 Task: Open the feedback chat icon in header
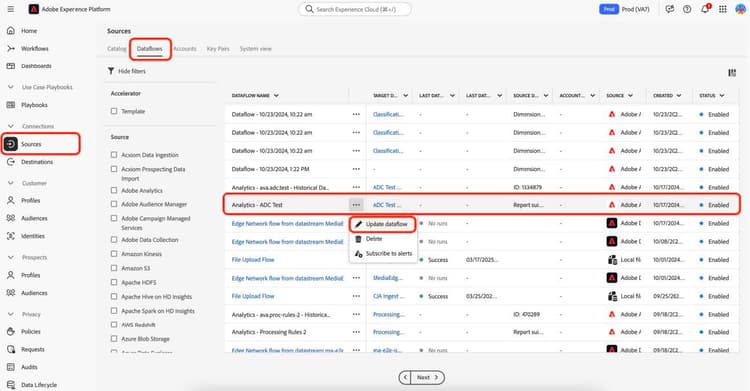point(670,9)
